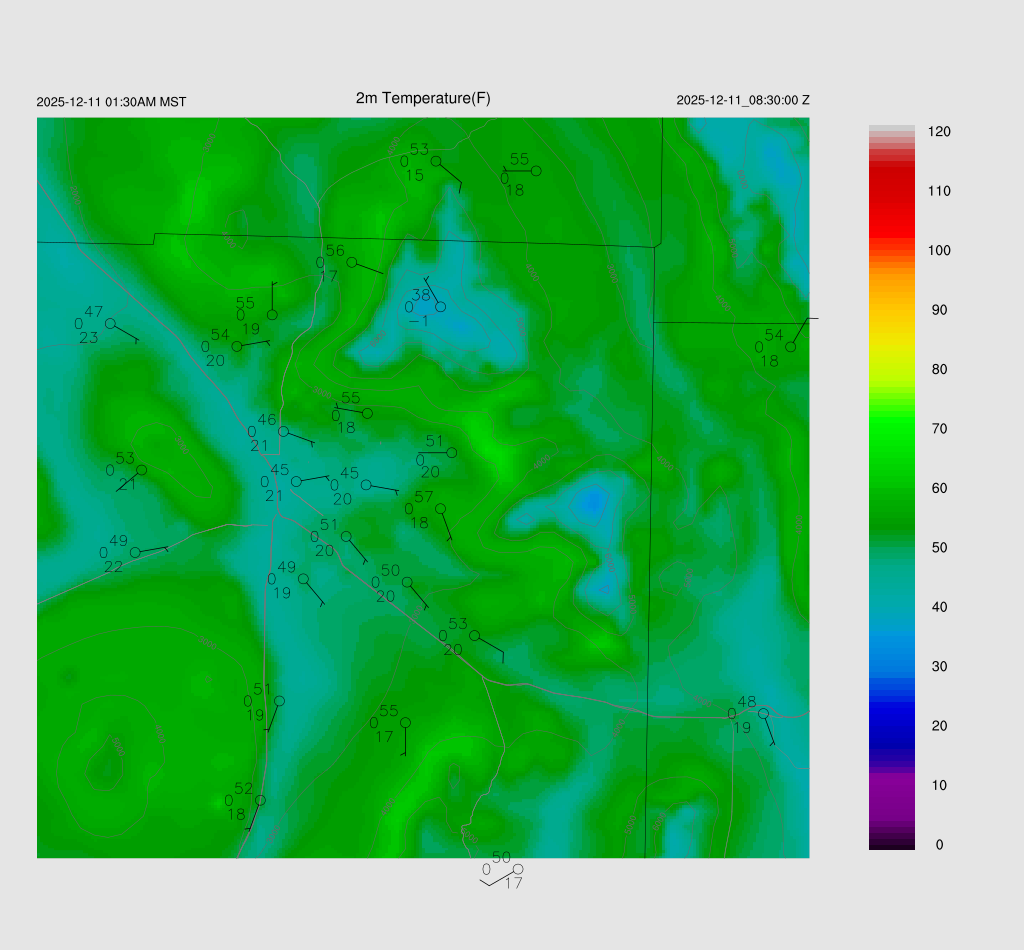The image size is (1024, 950).
Task: Select the 47°F station marker on west side
Action: coord(110,323)
